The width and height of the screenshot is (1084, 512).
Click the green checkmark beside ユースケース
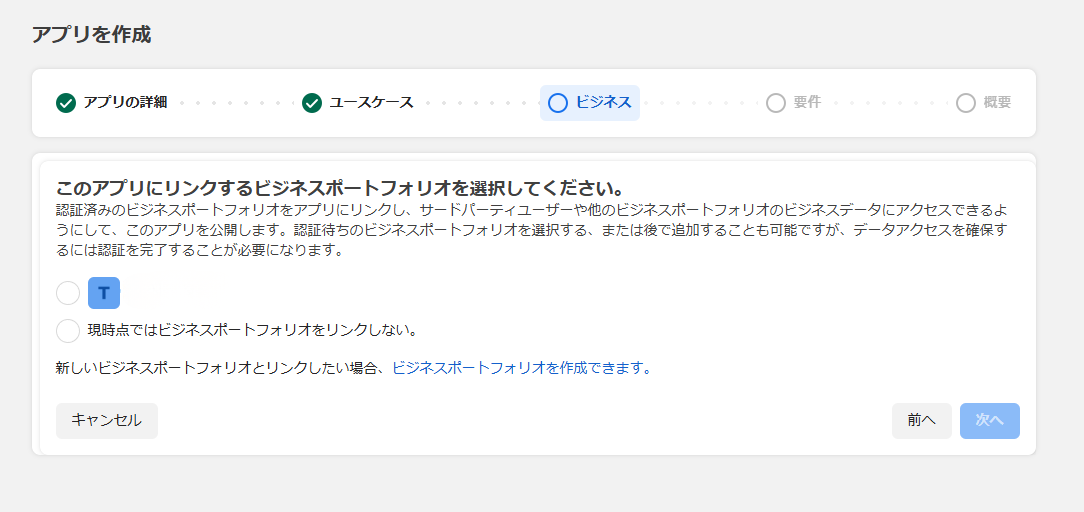pos(312,103)
